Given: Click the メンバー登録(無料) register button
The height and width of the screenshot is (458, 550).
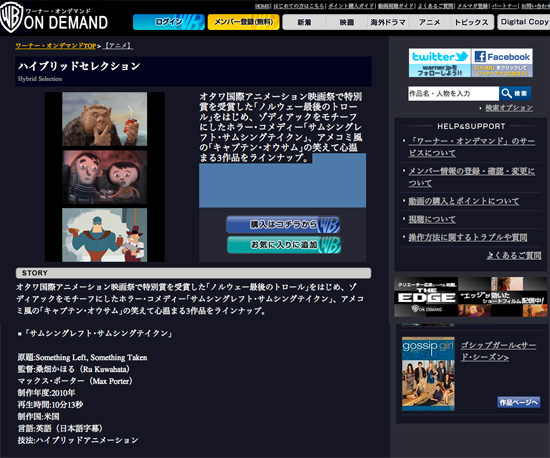Looking at the screenshot, I should click(x=243, y=22).
